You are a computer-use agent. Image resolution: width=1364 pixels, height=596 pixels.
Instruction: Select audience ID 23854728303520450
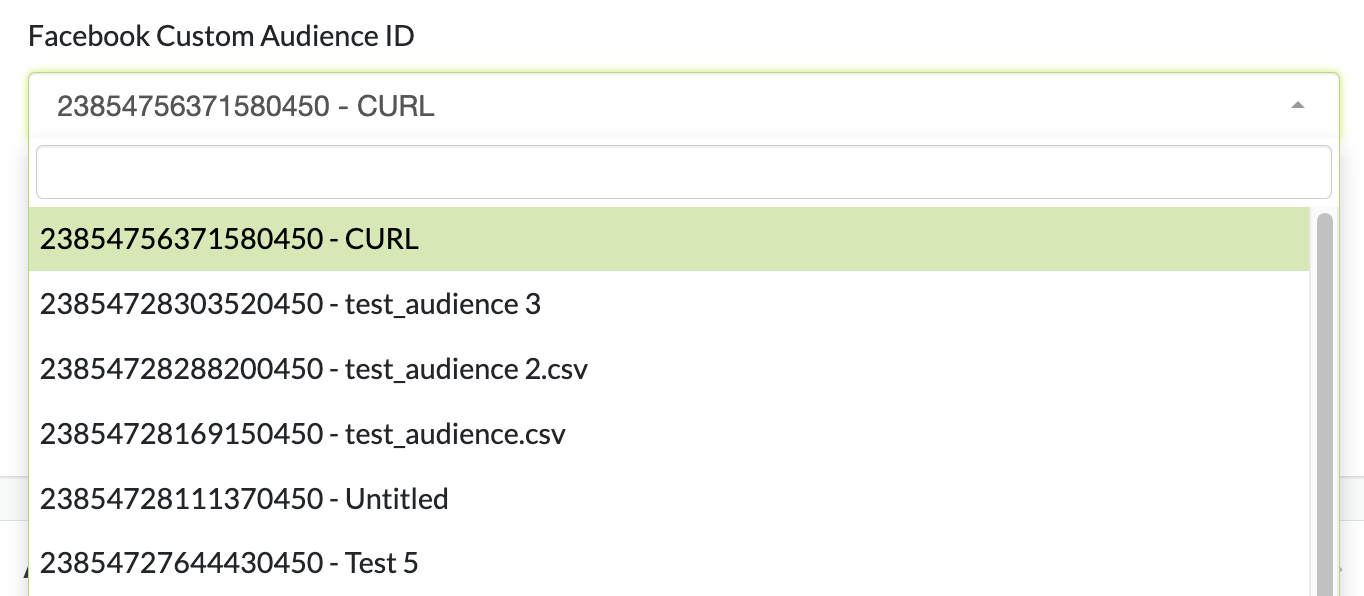pyautogui.click(x=181, y=304)
